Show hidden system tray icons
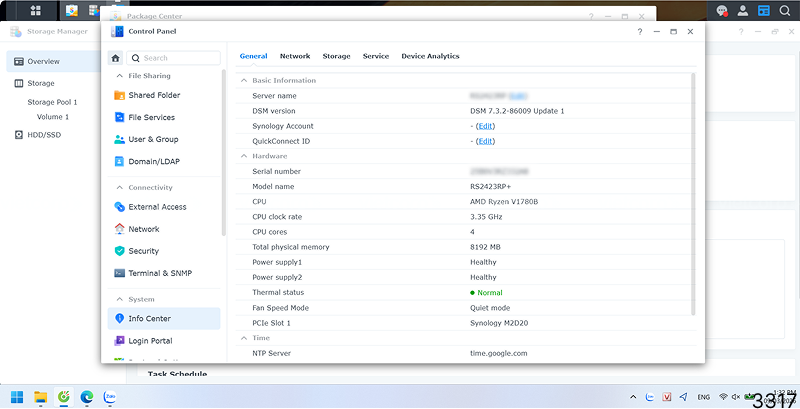This screenshot has height=409, width=800. 633,397
